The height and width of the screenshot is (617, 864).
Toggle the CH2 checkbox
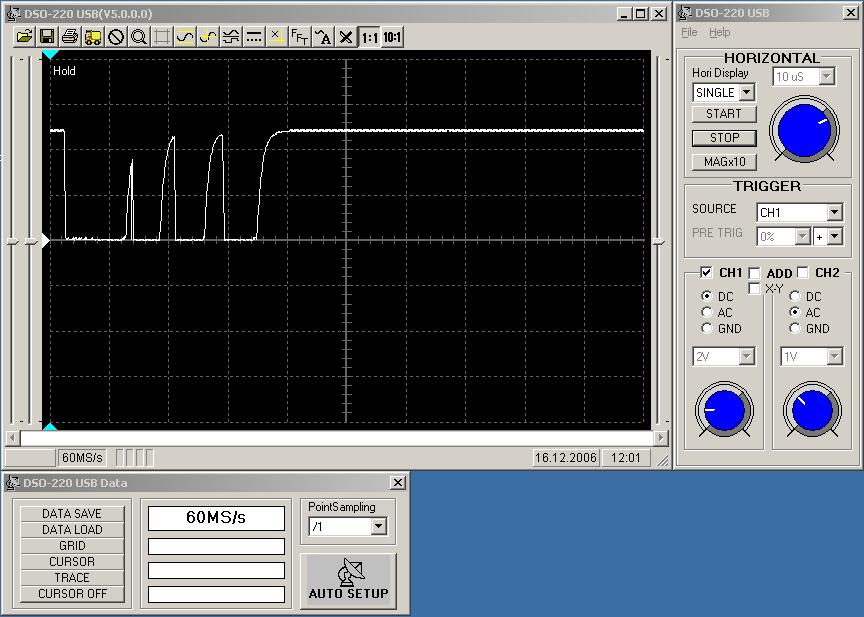coord(803,272)
